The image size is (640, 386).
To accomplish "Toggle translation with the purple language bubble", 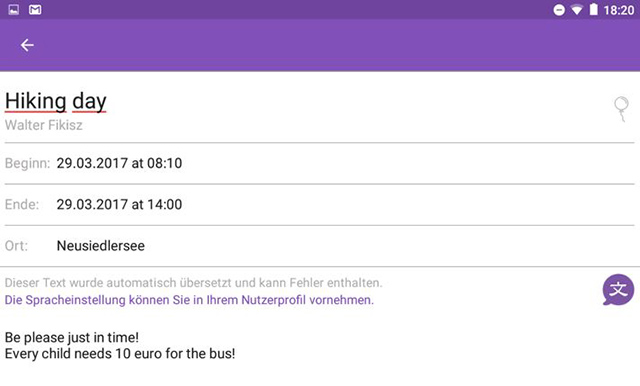I will coord(618,290).
